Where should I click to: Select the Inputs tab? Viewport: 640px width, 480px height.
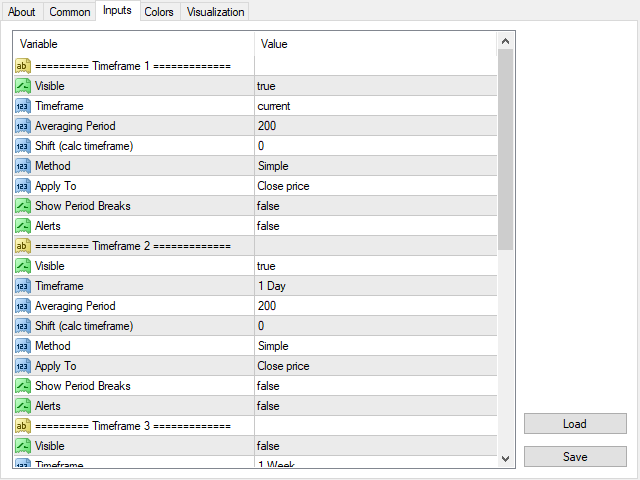click(117, 10)
